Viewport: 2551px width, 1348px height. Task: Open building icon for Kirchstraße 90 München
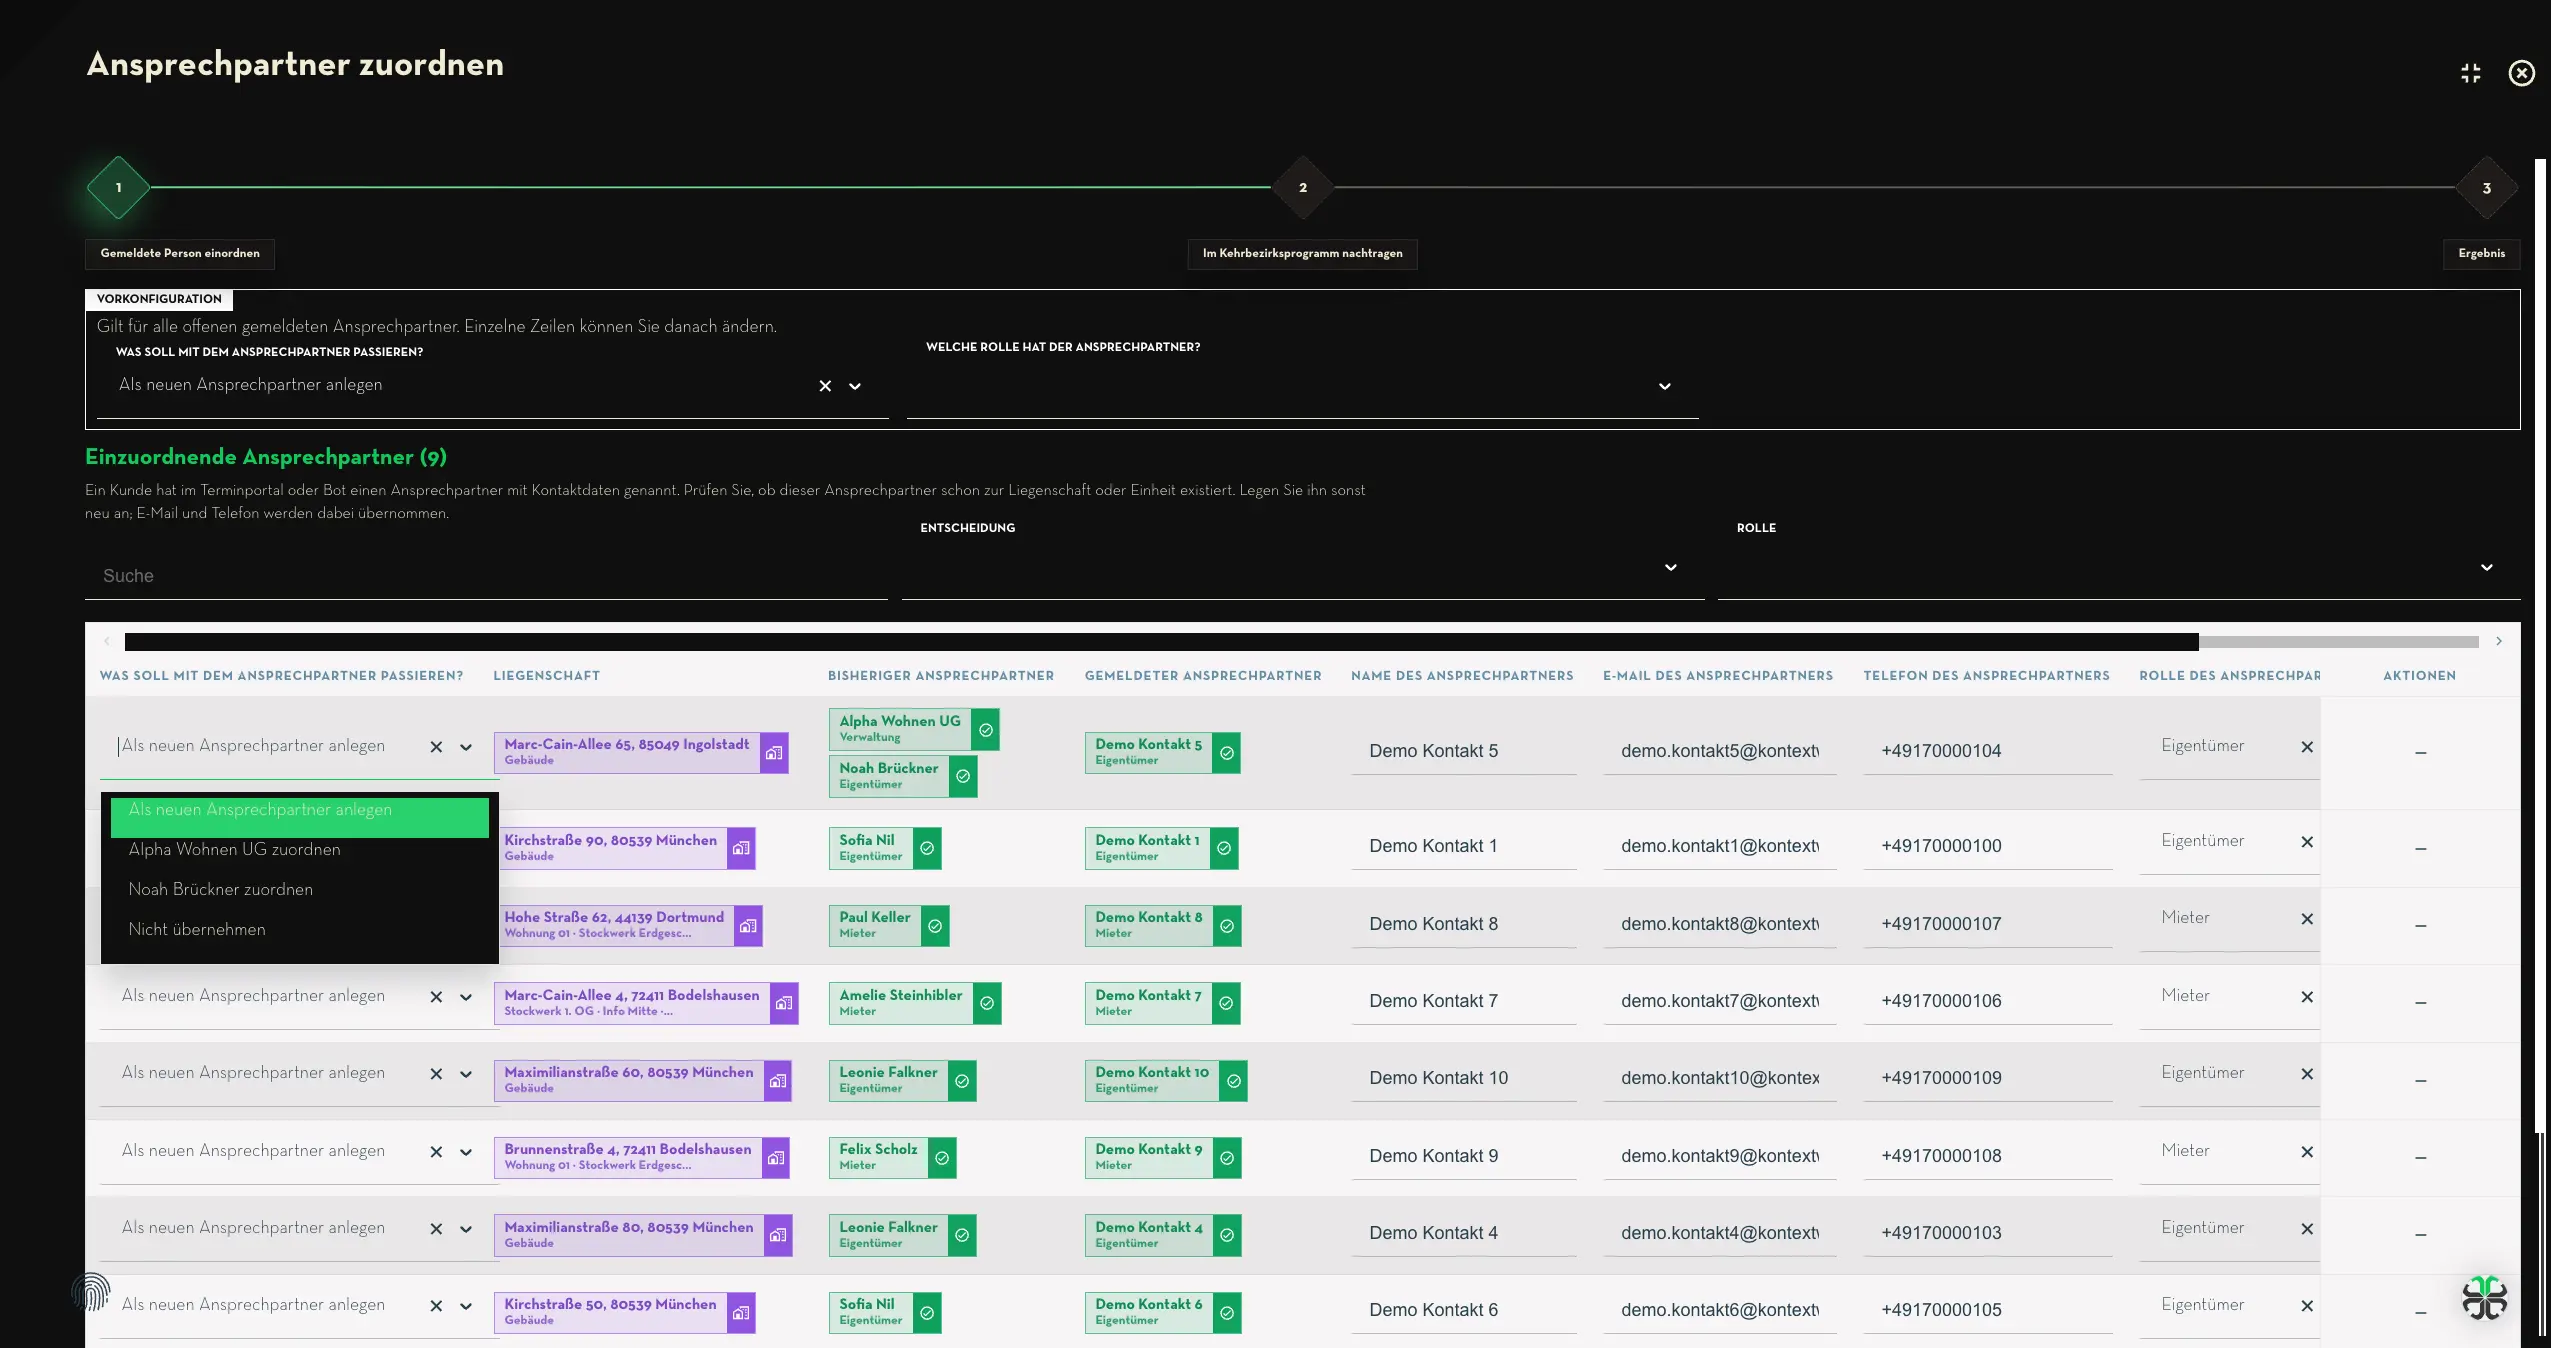[x=741, y=848]
